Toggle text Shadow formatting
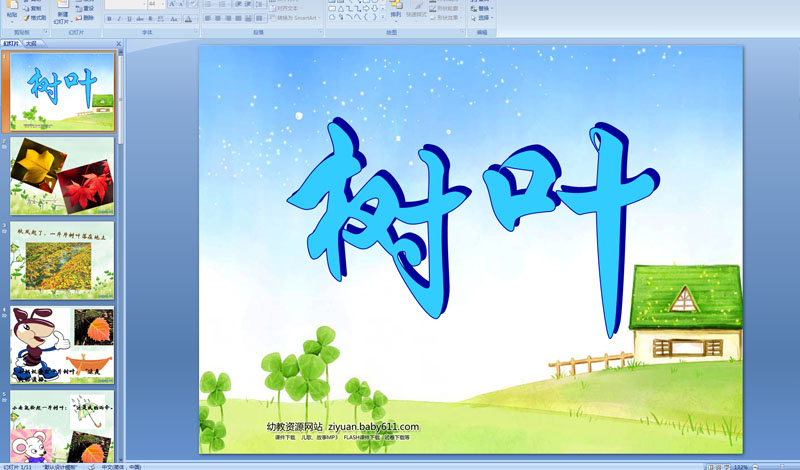The height and width of the screenshot is (470, 800). tap(151, 19)
